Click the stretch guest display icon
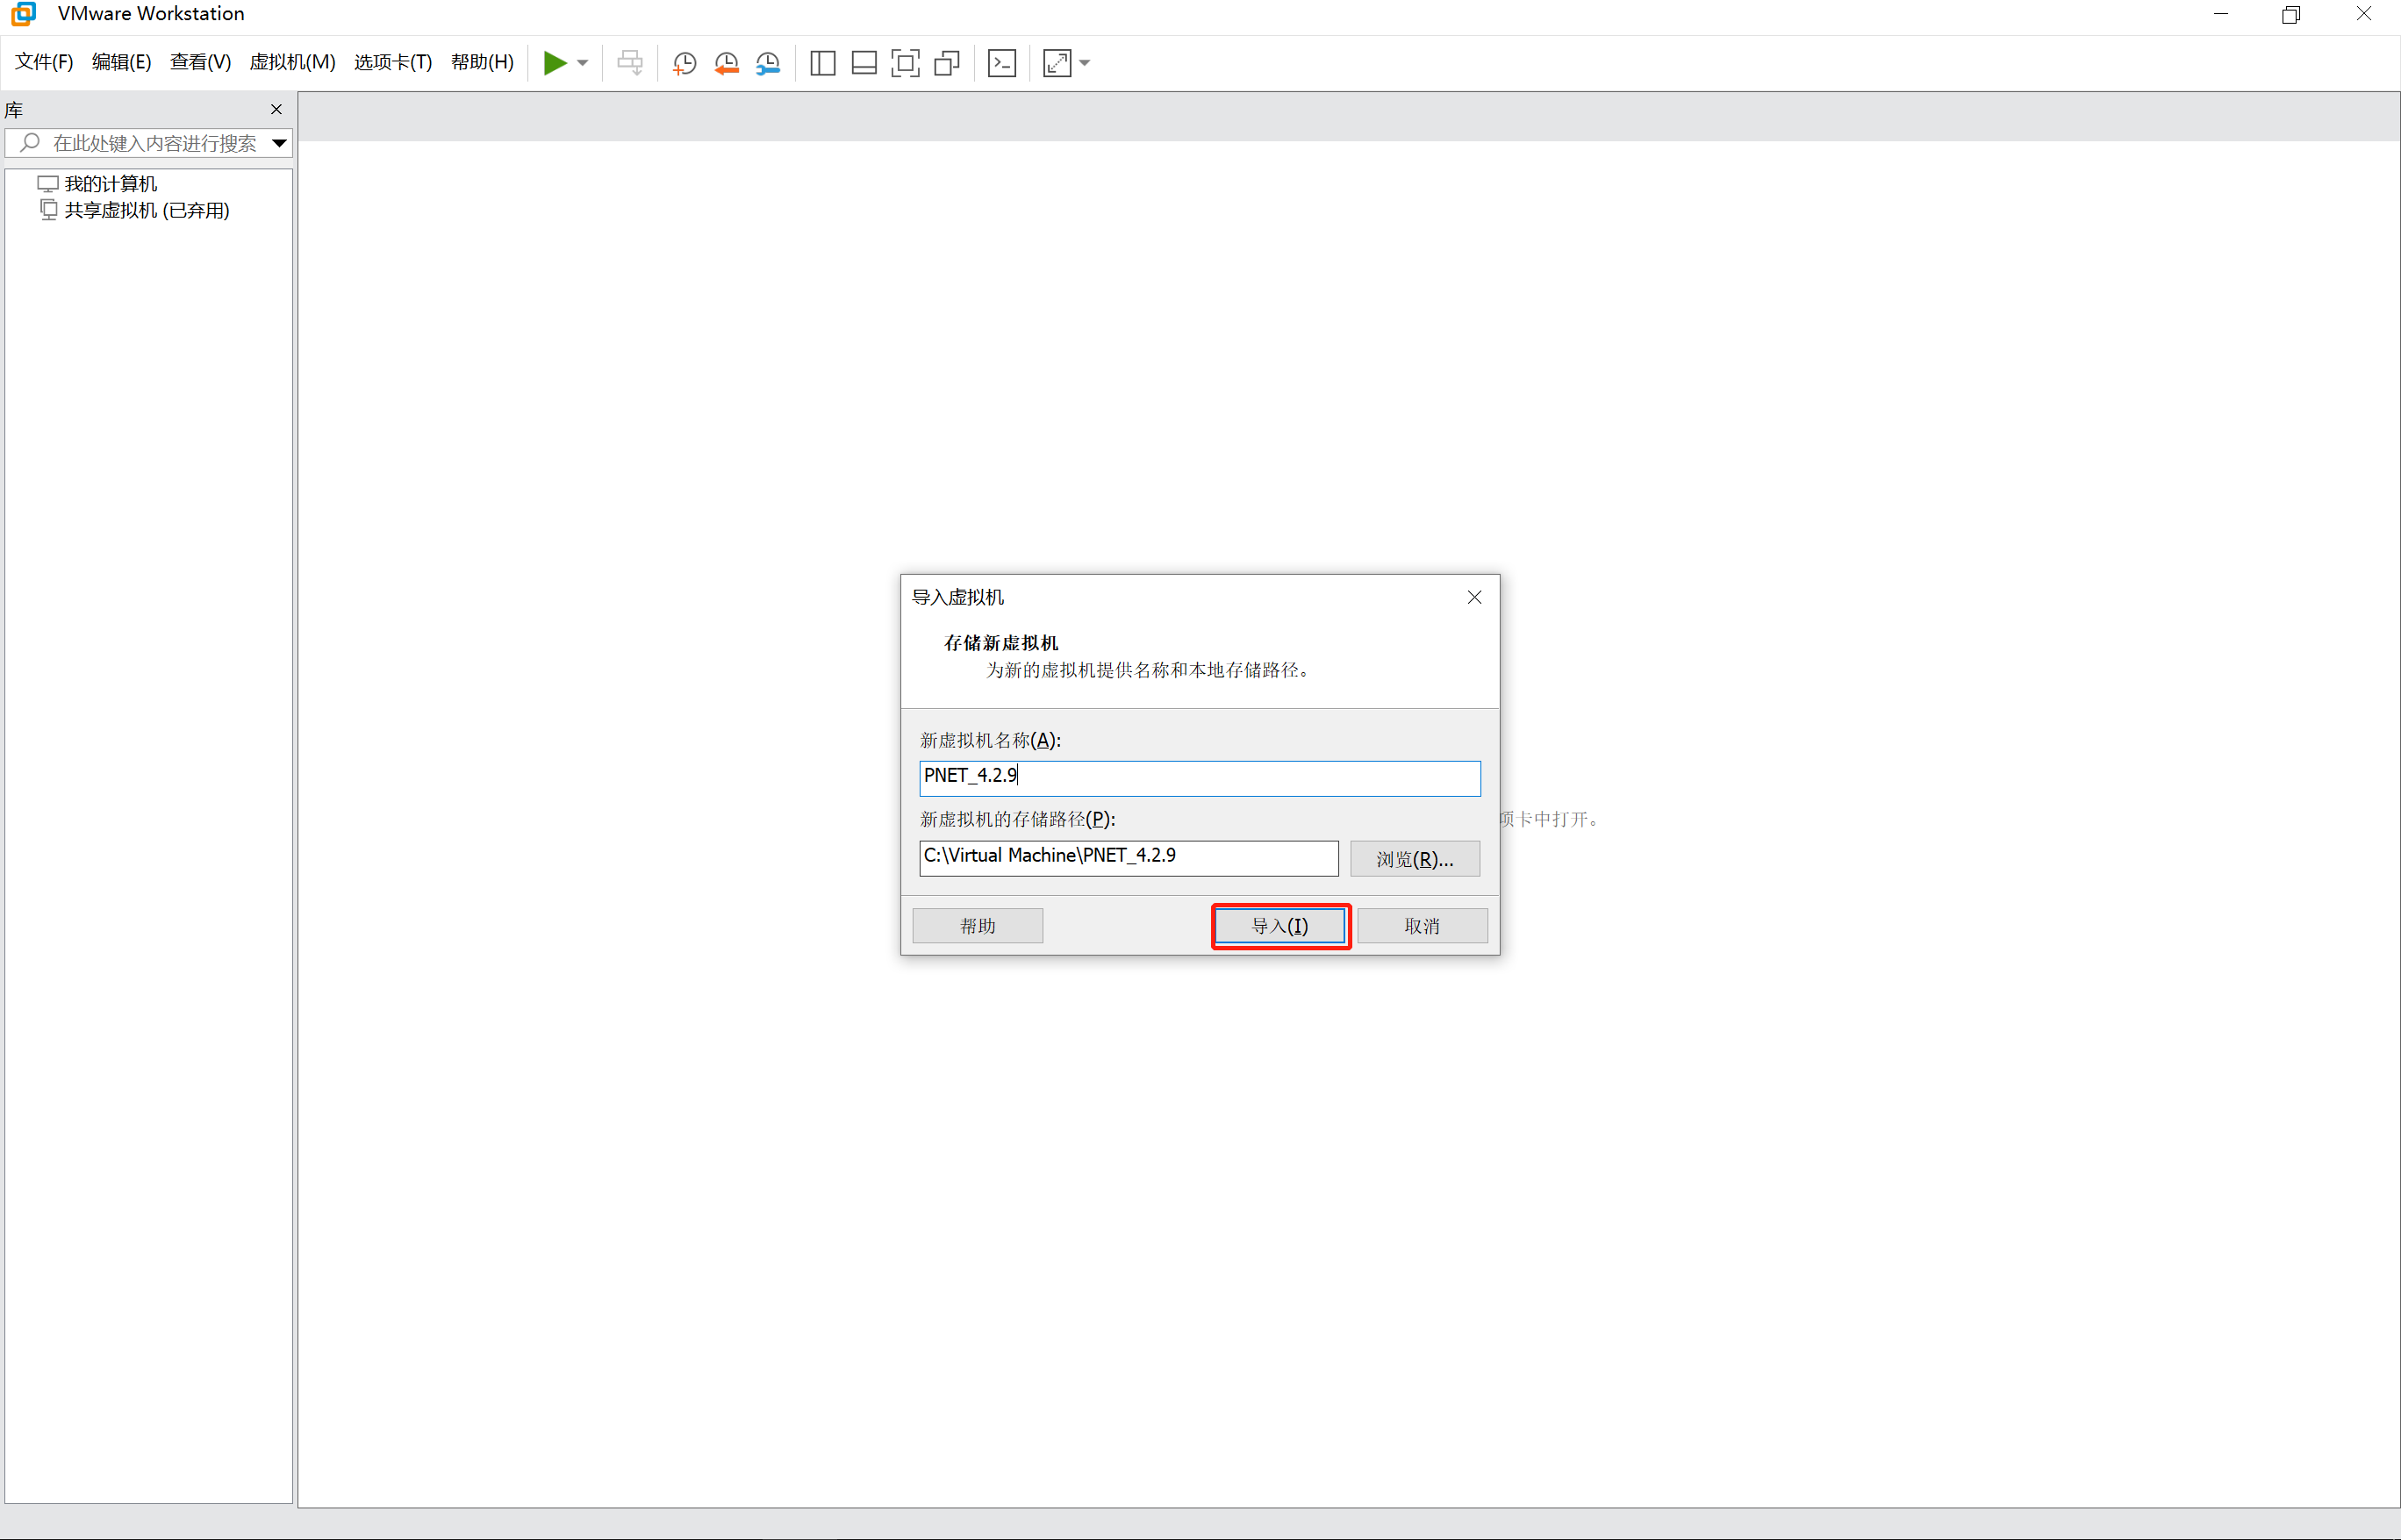Screen dimensions: 2401x1540 coord(1057,63)
